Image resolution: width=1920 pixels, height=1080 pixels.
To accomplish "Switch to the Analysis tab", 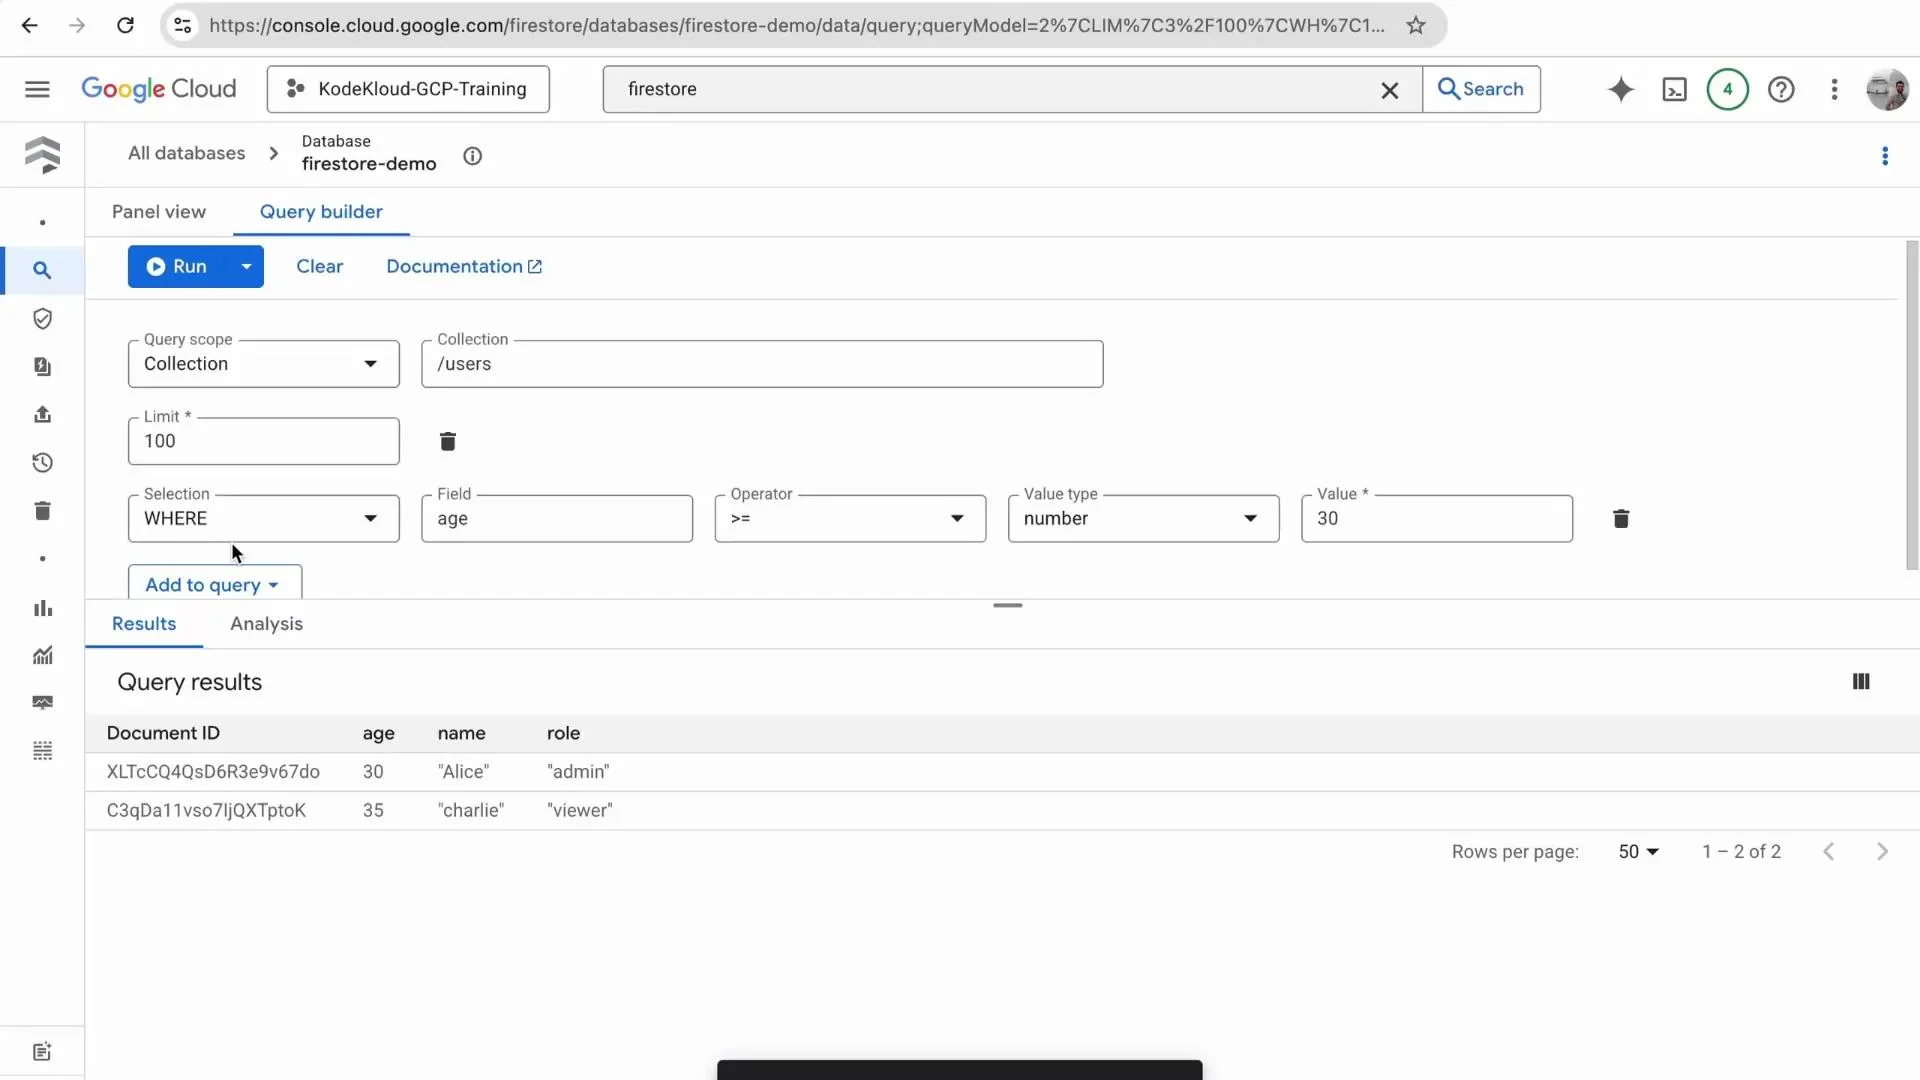I will point(266,624).
